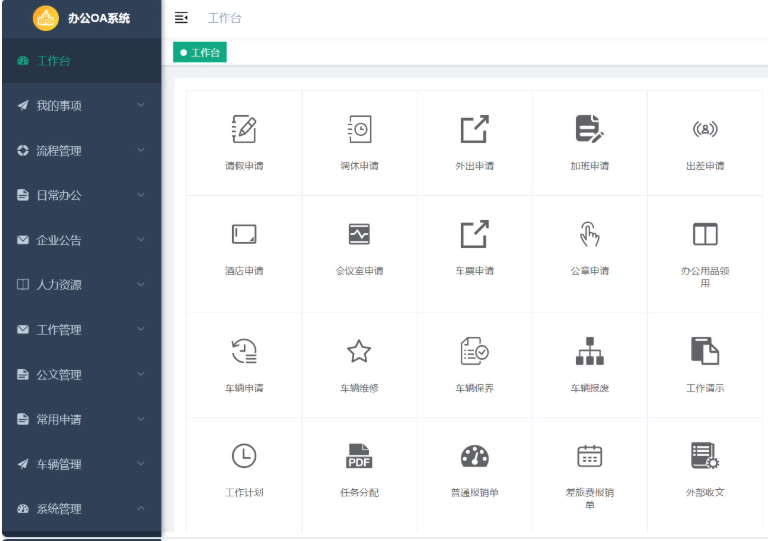Collapse the sidebar with the menu fold icon
This screenshot has width=768, height=541.
pos(181,18)
